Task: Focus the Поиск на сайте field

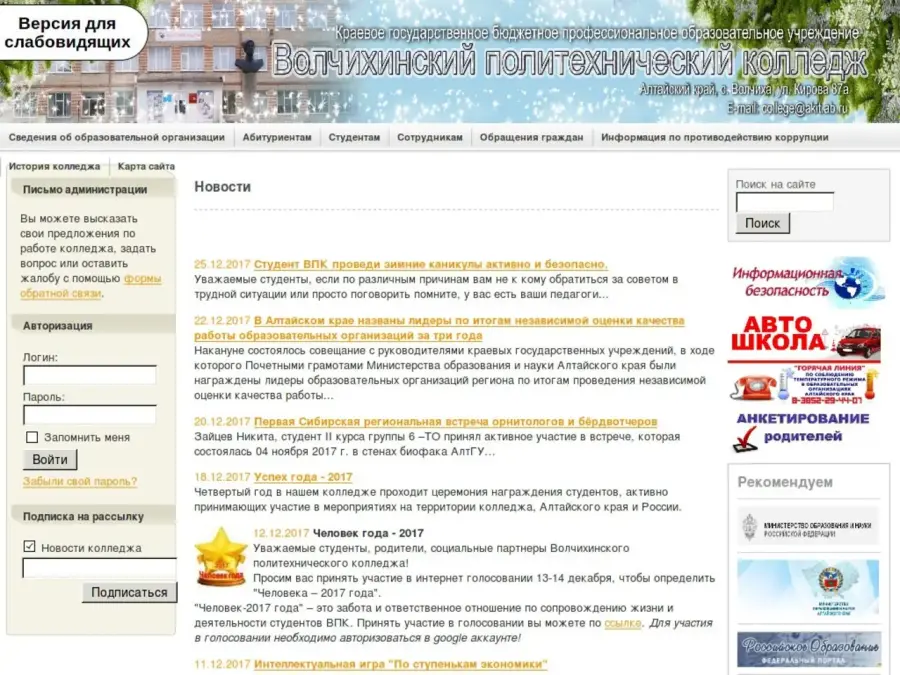Action: (x=785, y=202)
